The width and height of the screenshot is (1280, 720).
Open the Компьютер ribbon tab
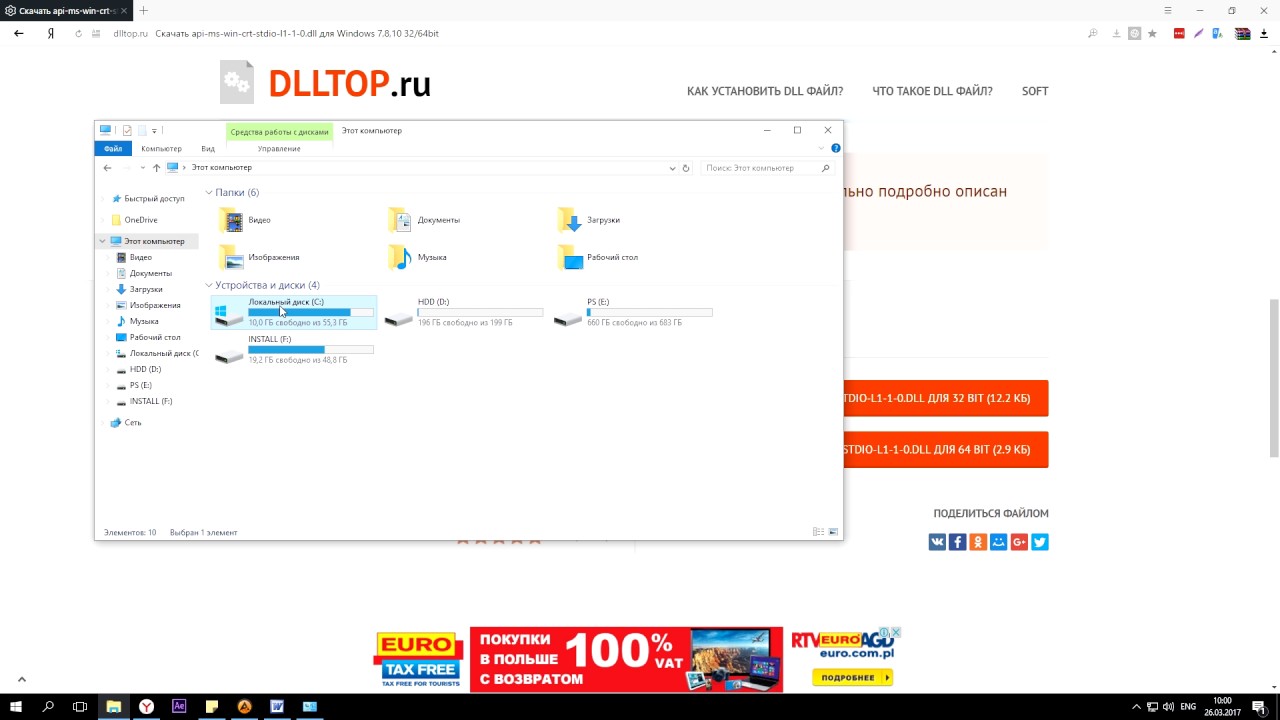161,148
